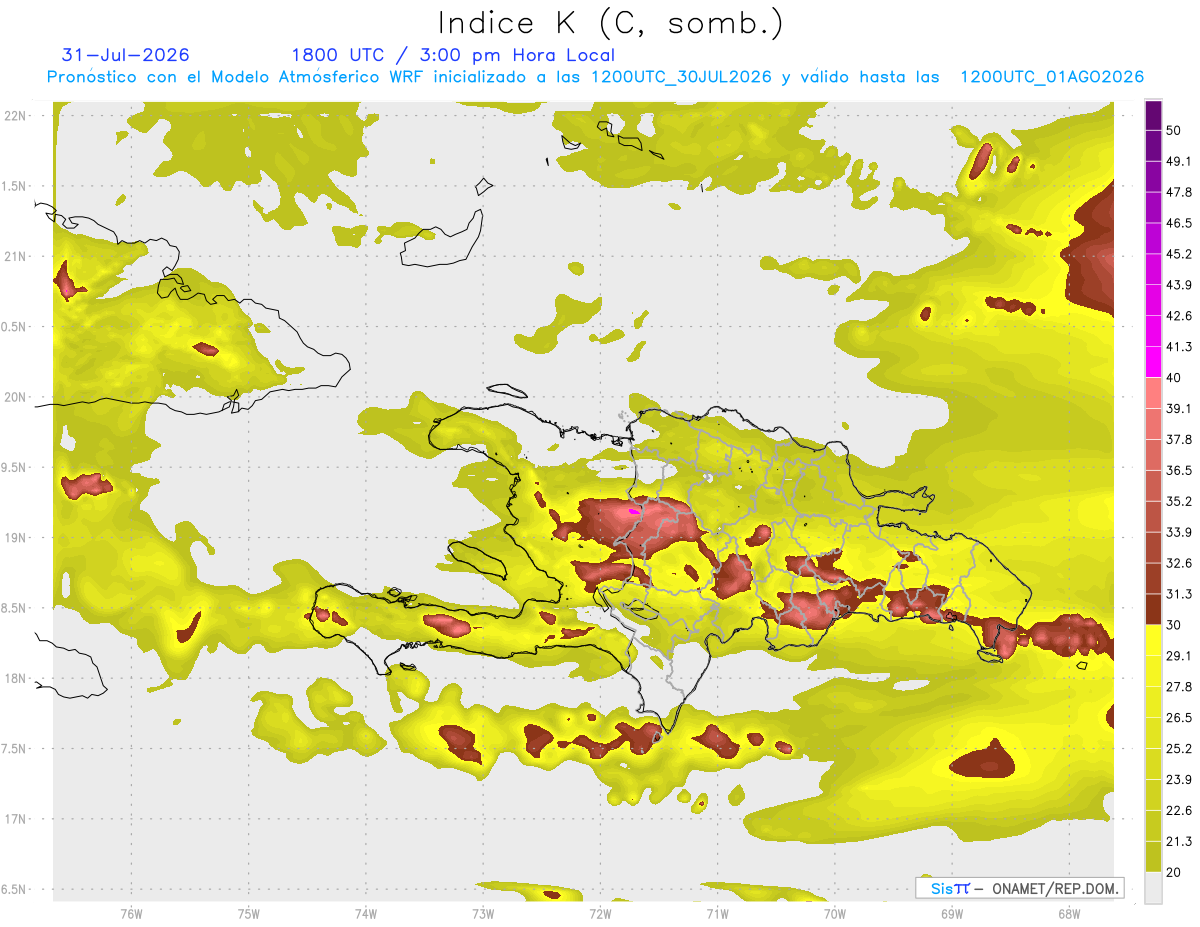Click the "21.3" color scale value

click(1178, 841)
